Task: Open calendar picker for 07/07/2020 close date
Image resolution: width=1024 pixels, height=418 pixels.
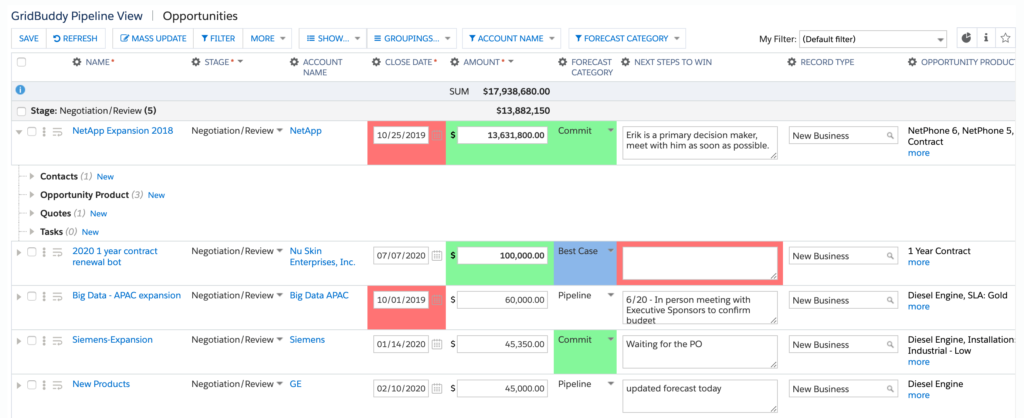Action: (x=437, y=255)
